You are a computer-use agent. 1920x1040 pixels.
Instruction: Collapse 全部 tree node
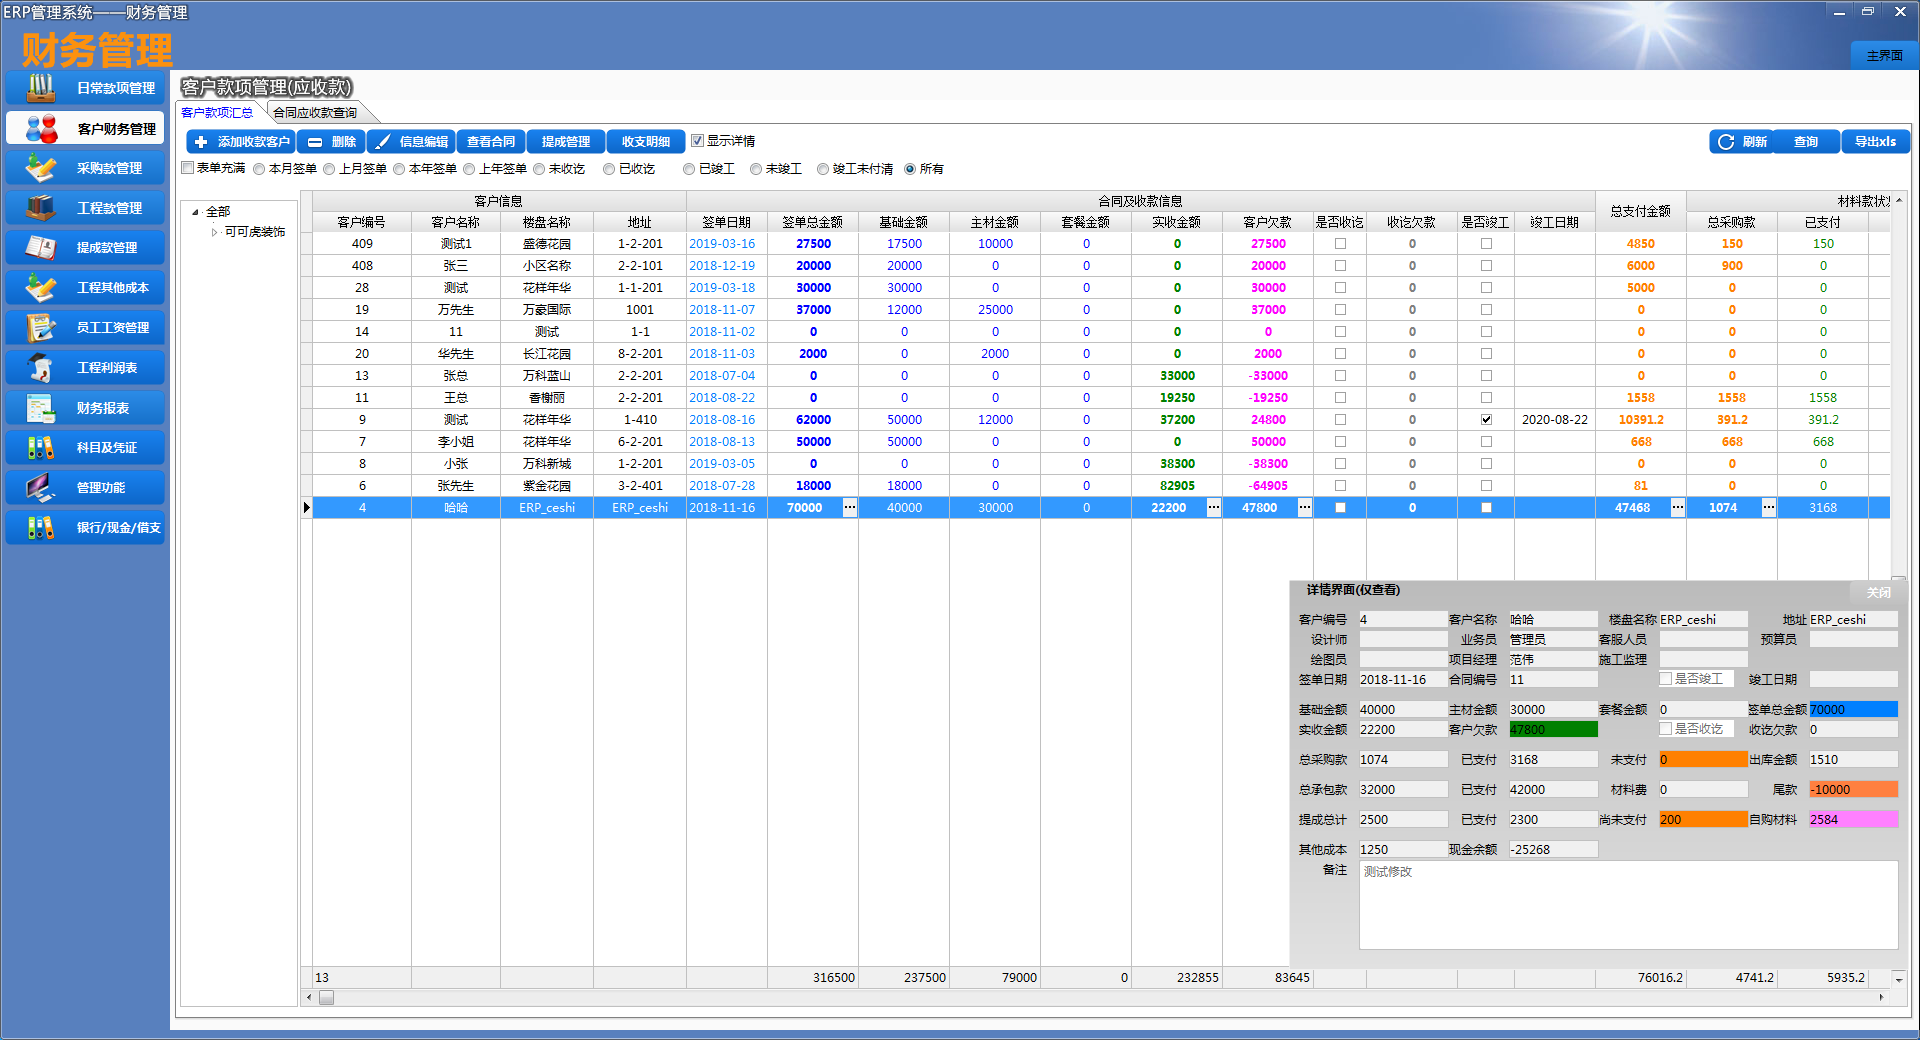pyautogui.click(x=196, y=212)
